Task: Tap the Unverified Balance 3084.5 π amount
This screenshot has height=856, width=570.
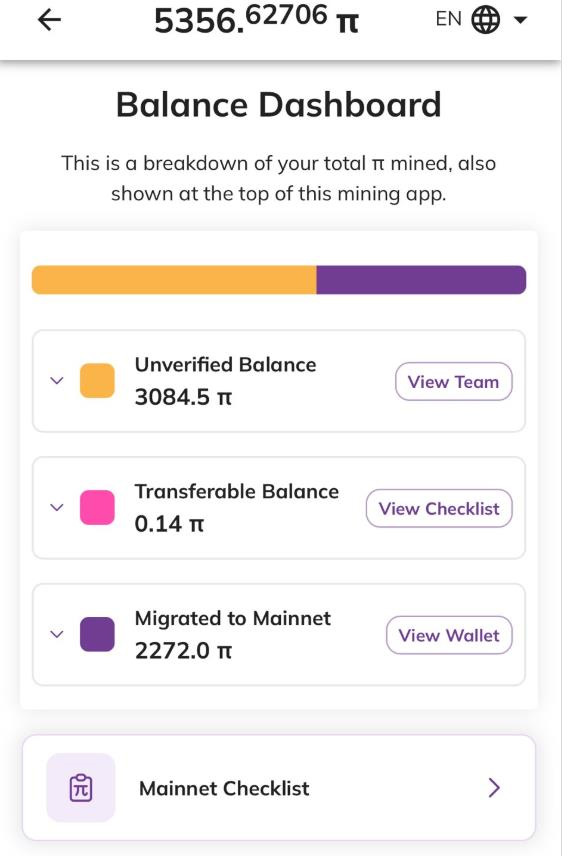Action: click(x=183, y=397)
